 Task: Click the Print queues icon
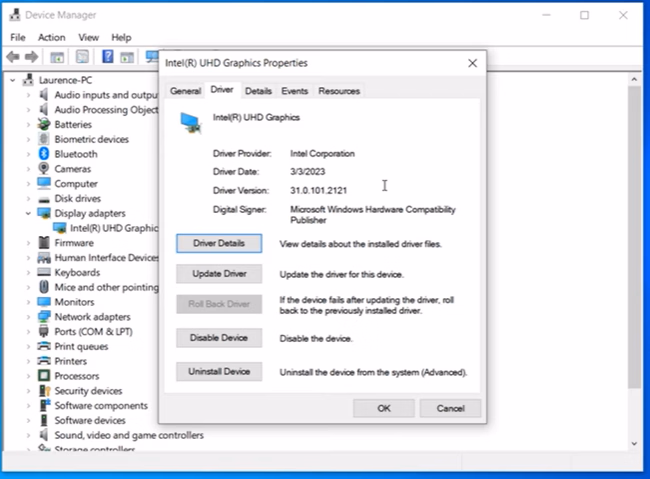[44, 346]
